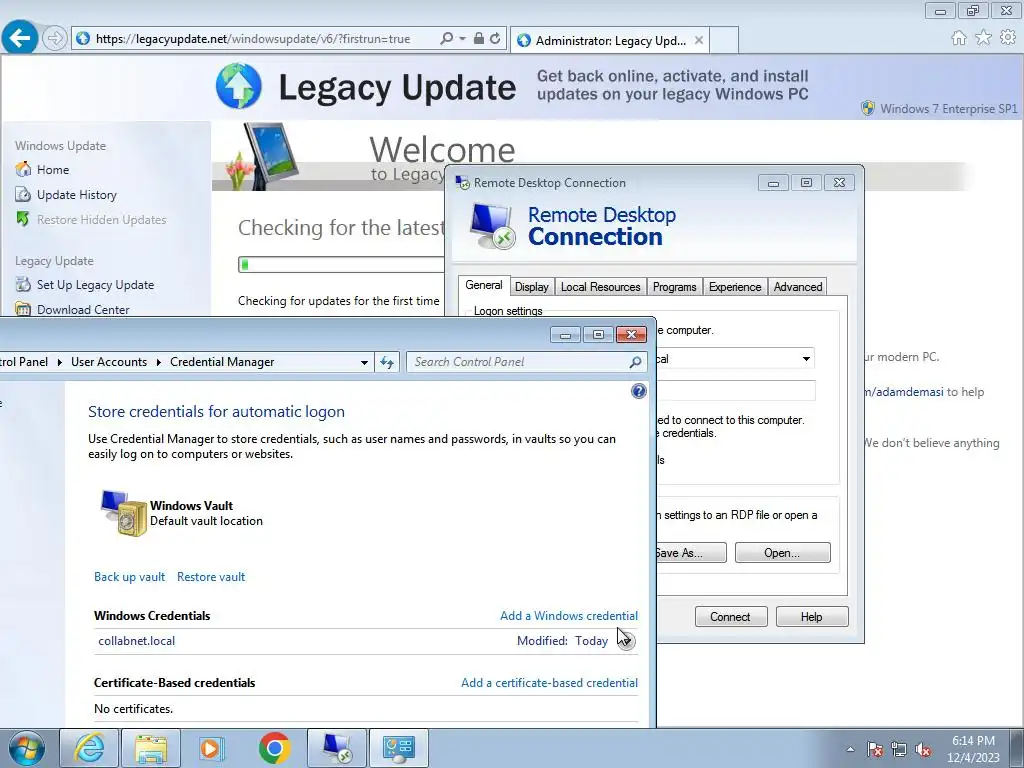Expand breadcrumb arrow before Credential Manager
The height and width of the screenshot is (768, 1024).
[x=159, y=362]
